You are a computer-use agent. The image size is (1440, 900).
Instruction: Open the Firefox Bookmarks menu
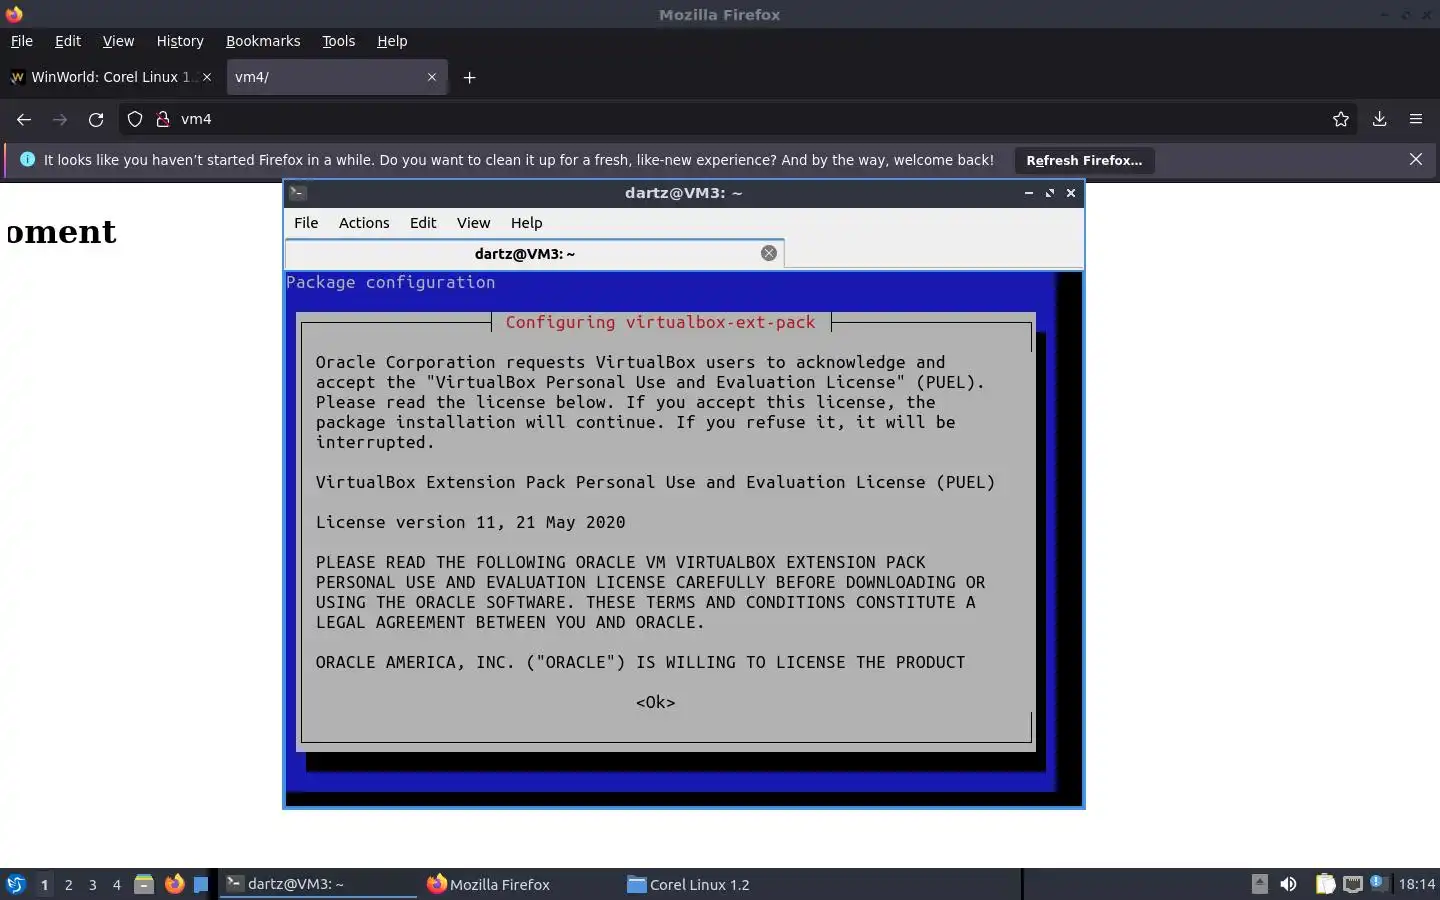click(x=263, y=41)
